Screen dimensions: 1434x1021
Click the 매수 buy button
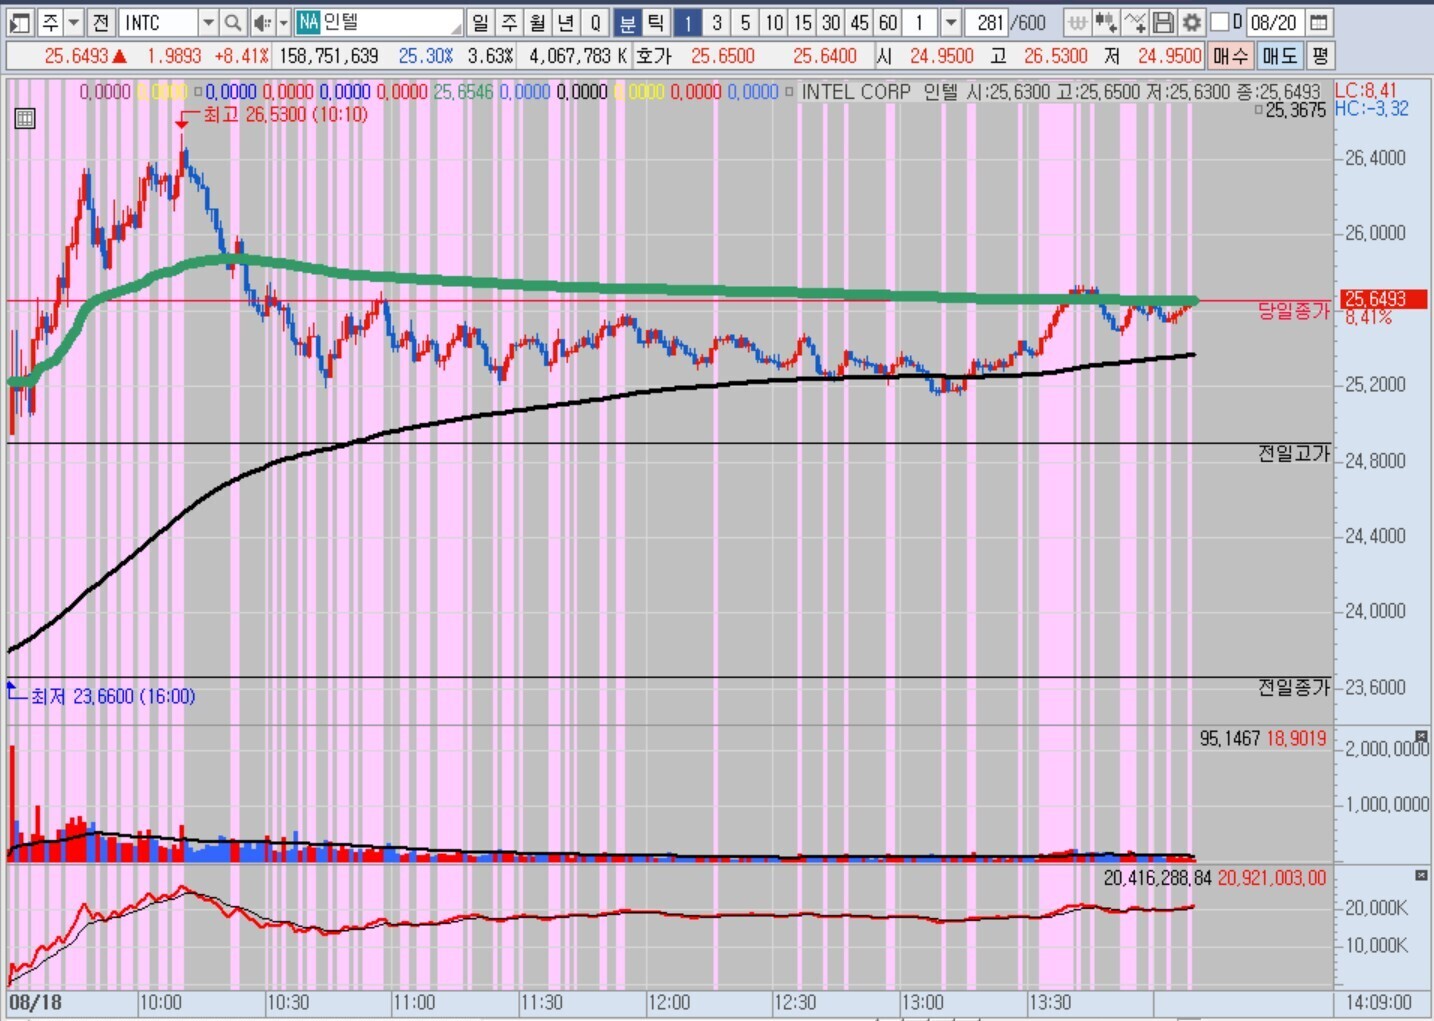(x=1230, y=56)
